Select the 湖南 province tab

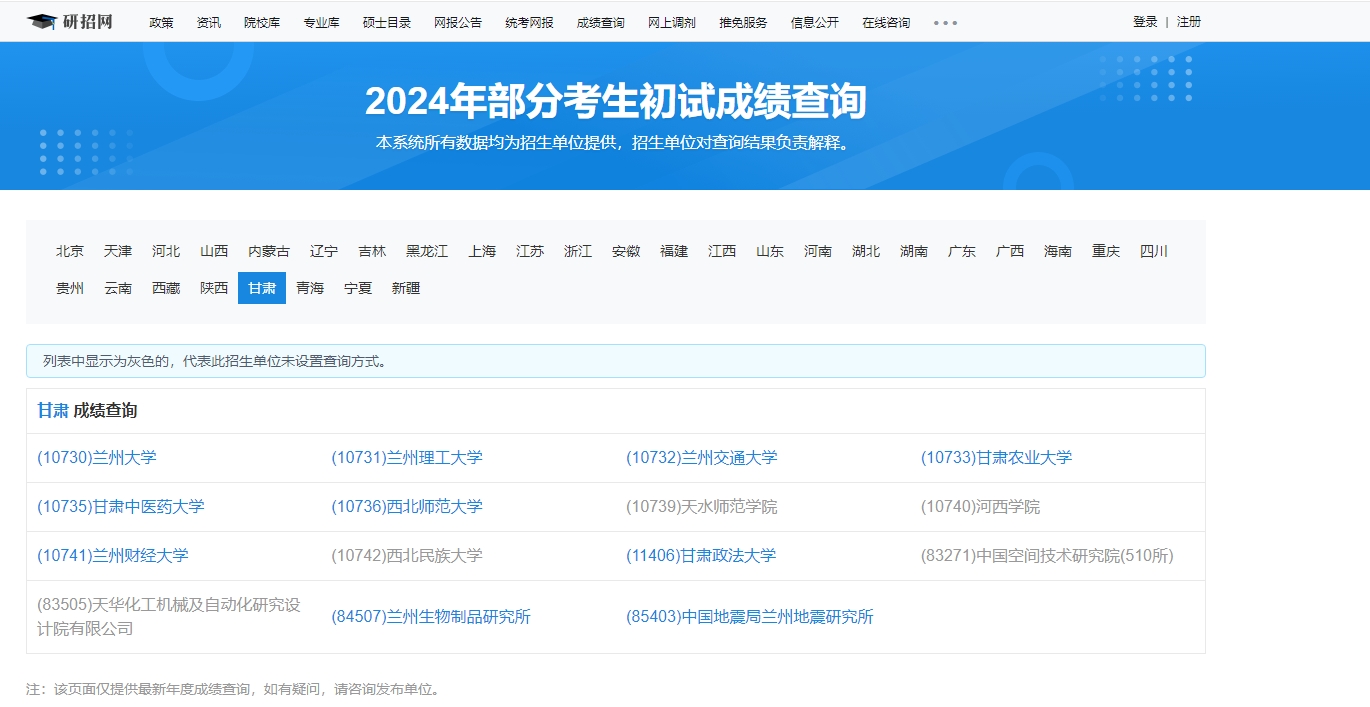pyautogui.click(x=914, y=251)
